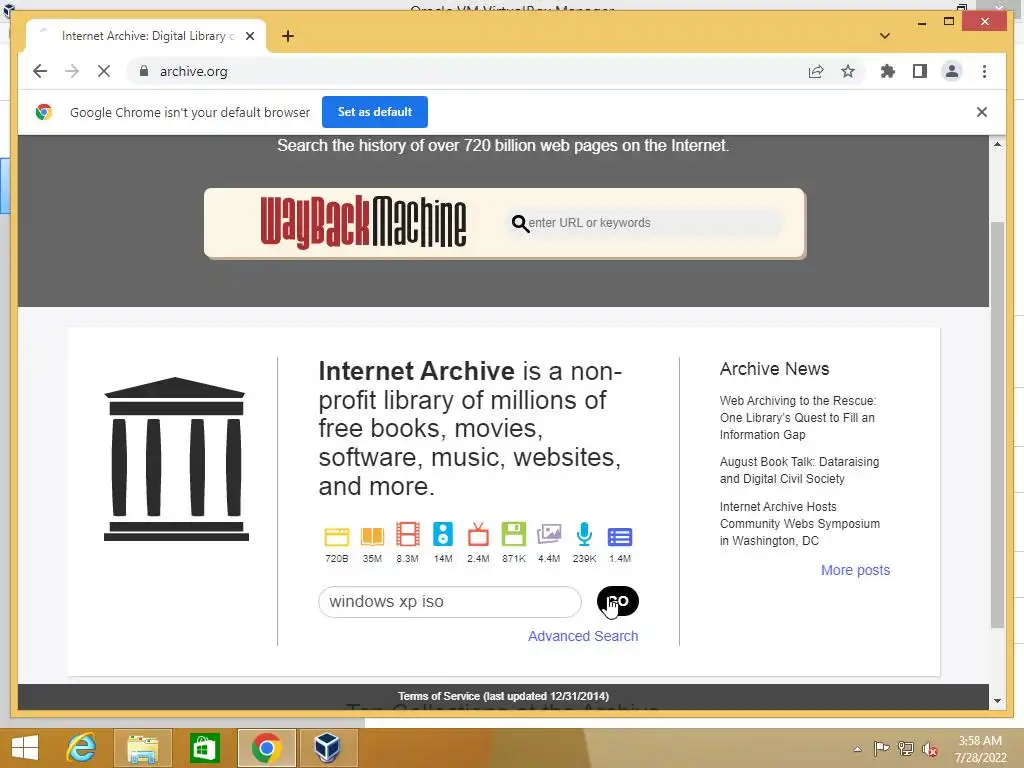Select the Internet Archive: Digital Library tab
This screenshot has height=768, width=1024.
[146, 36]
